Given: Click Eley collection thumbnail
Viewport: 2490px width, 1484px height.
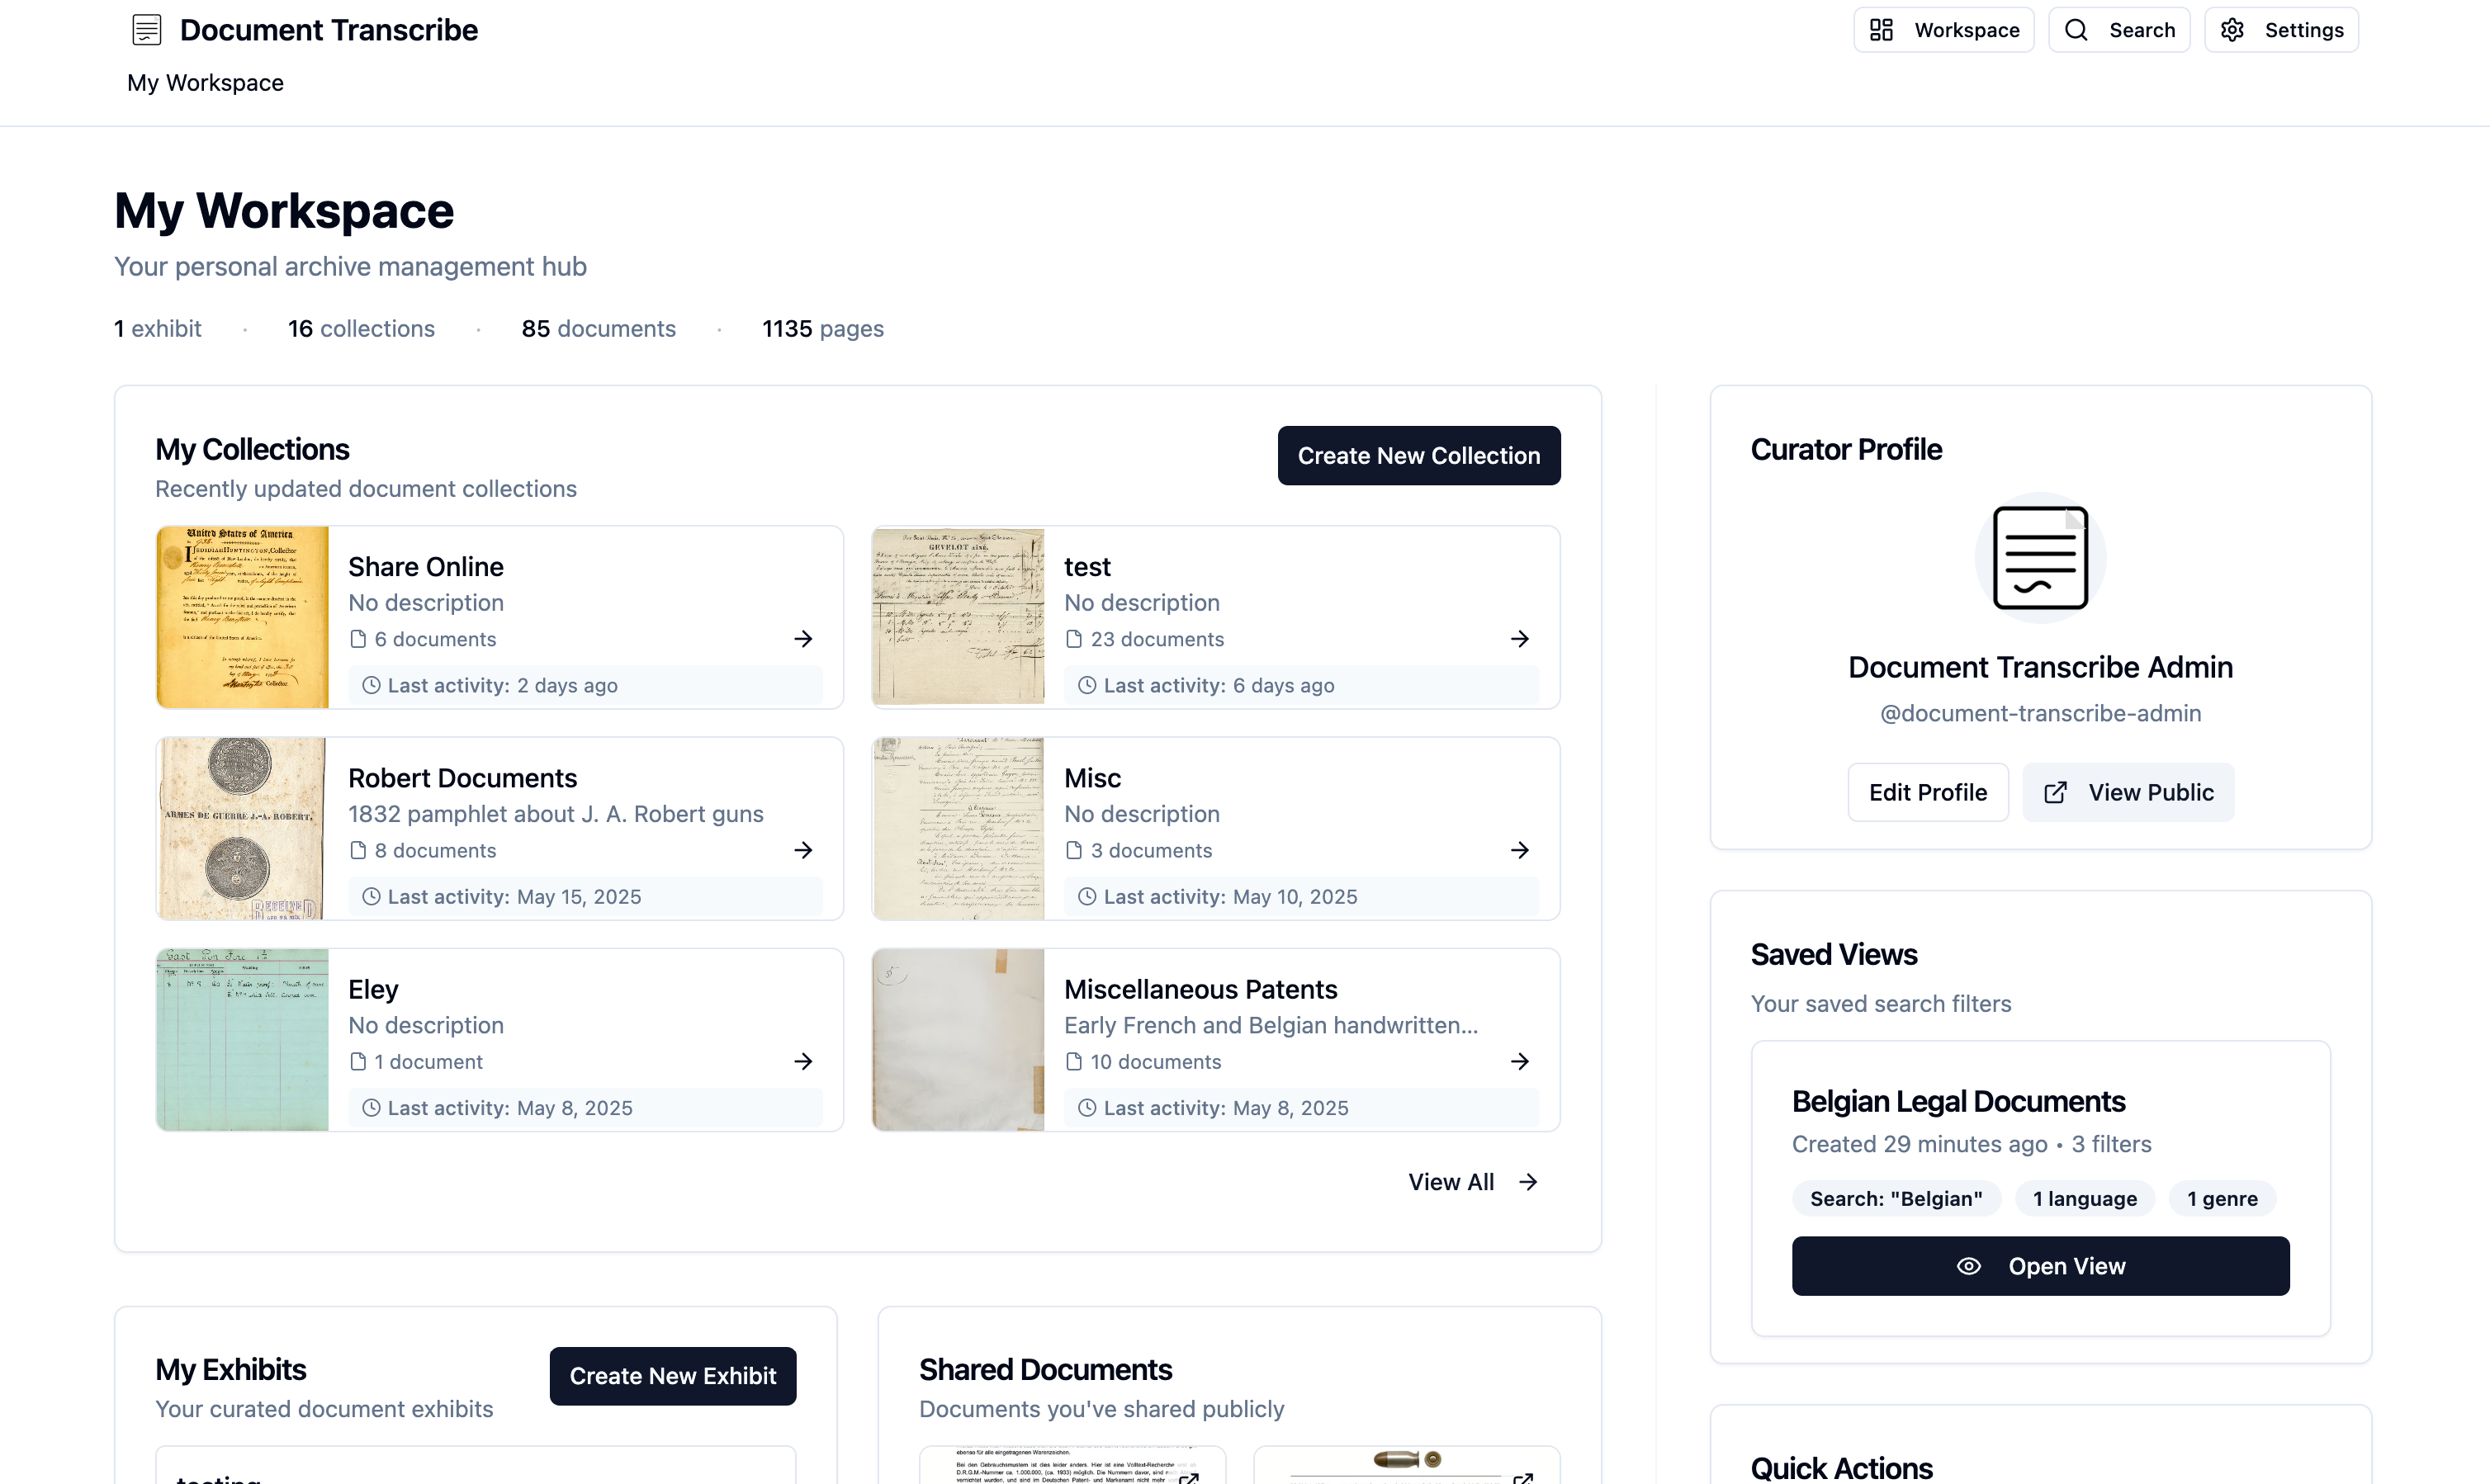Looking at the screenshot, I should tap(242, 1040).
